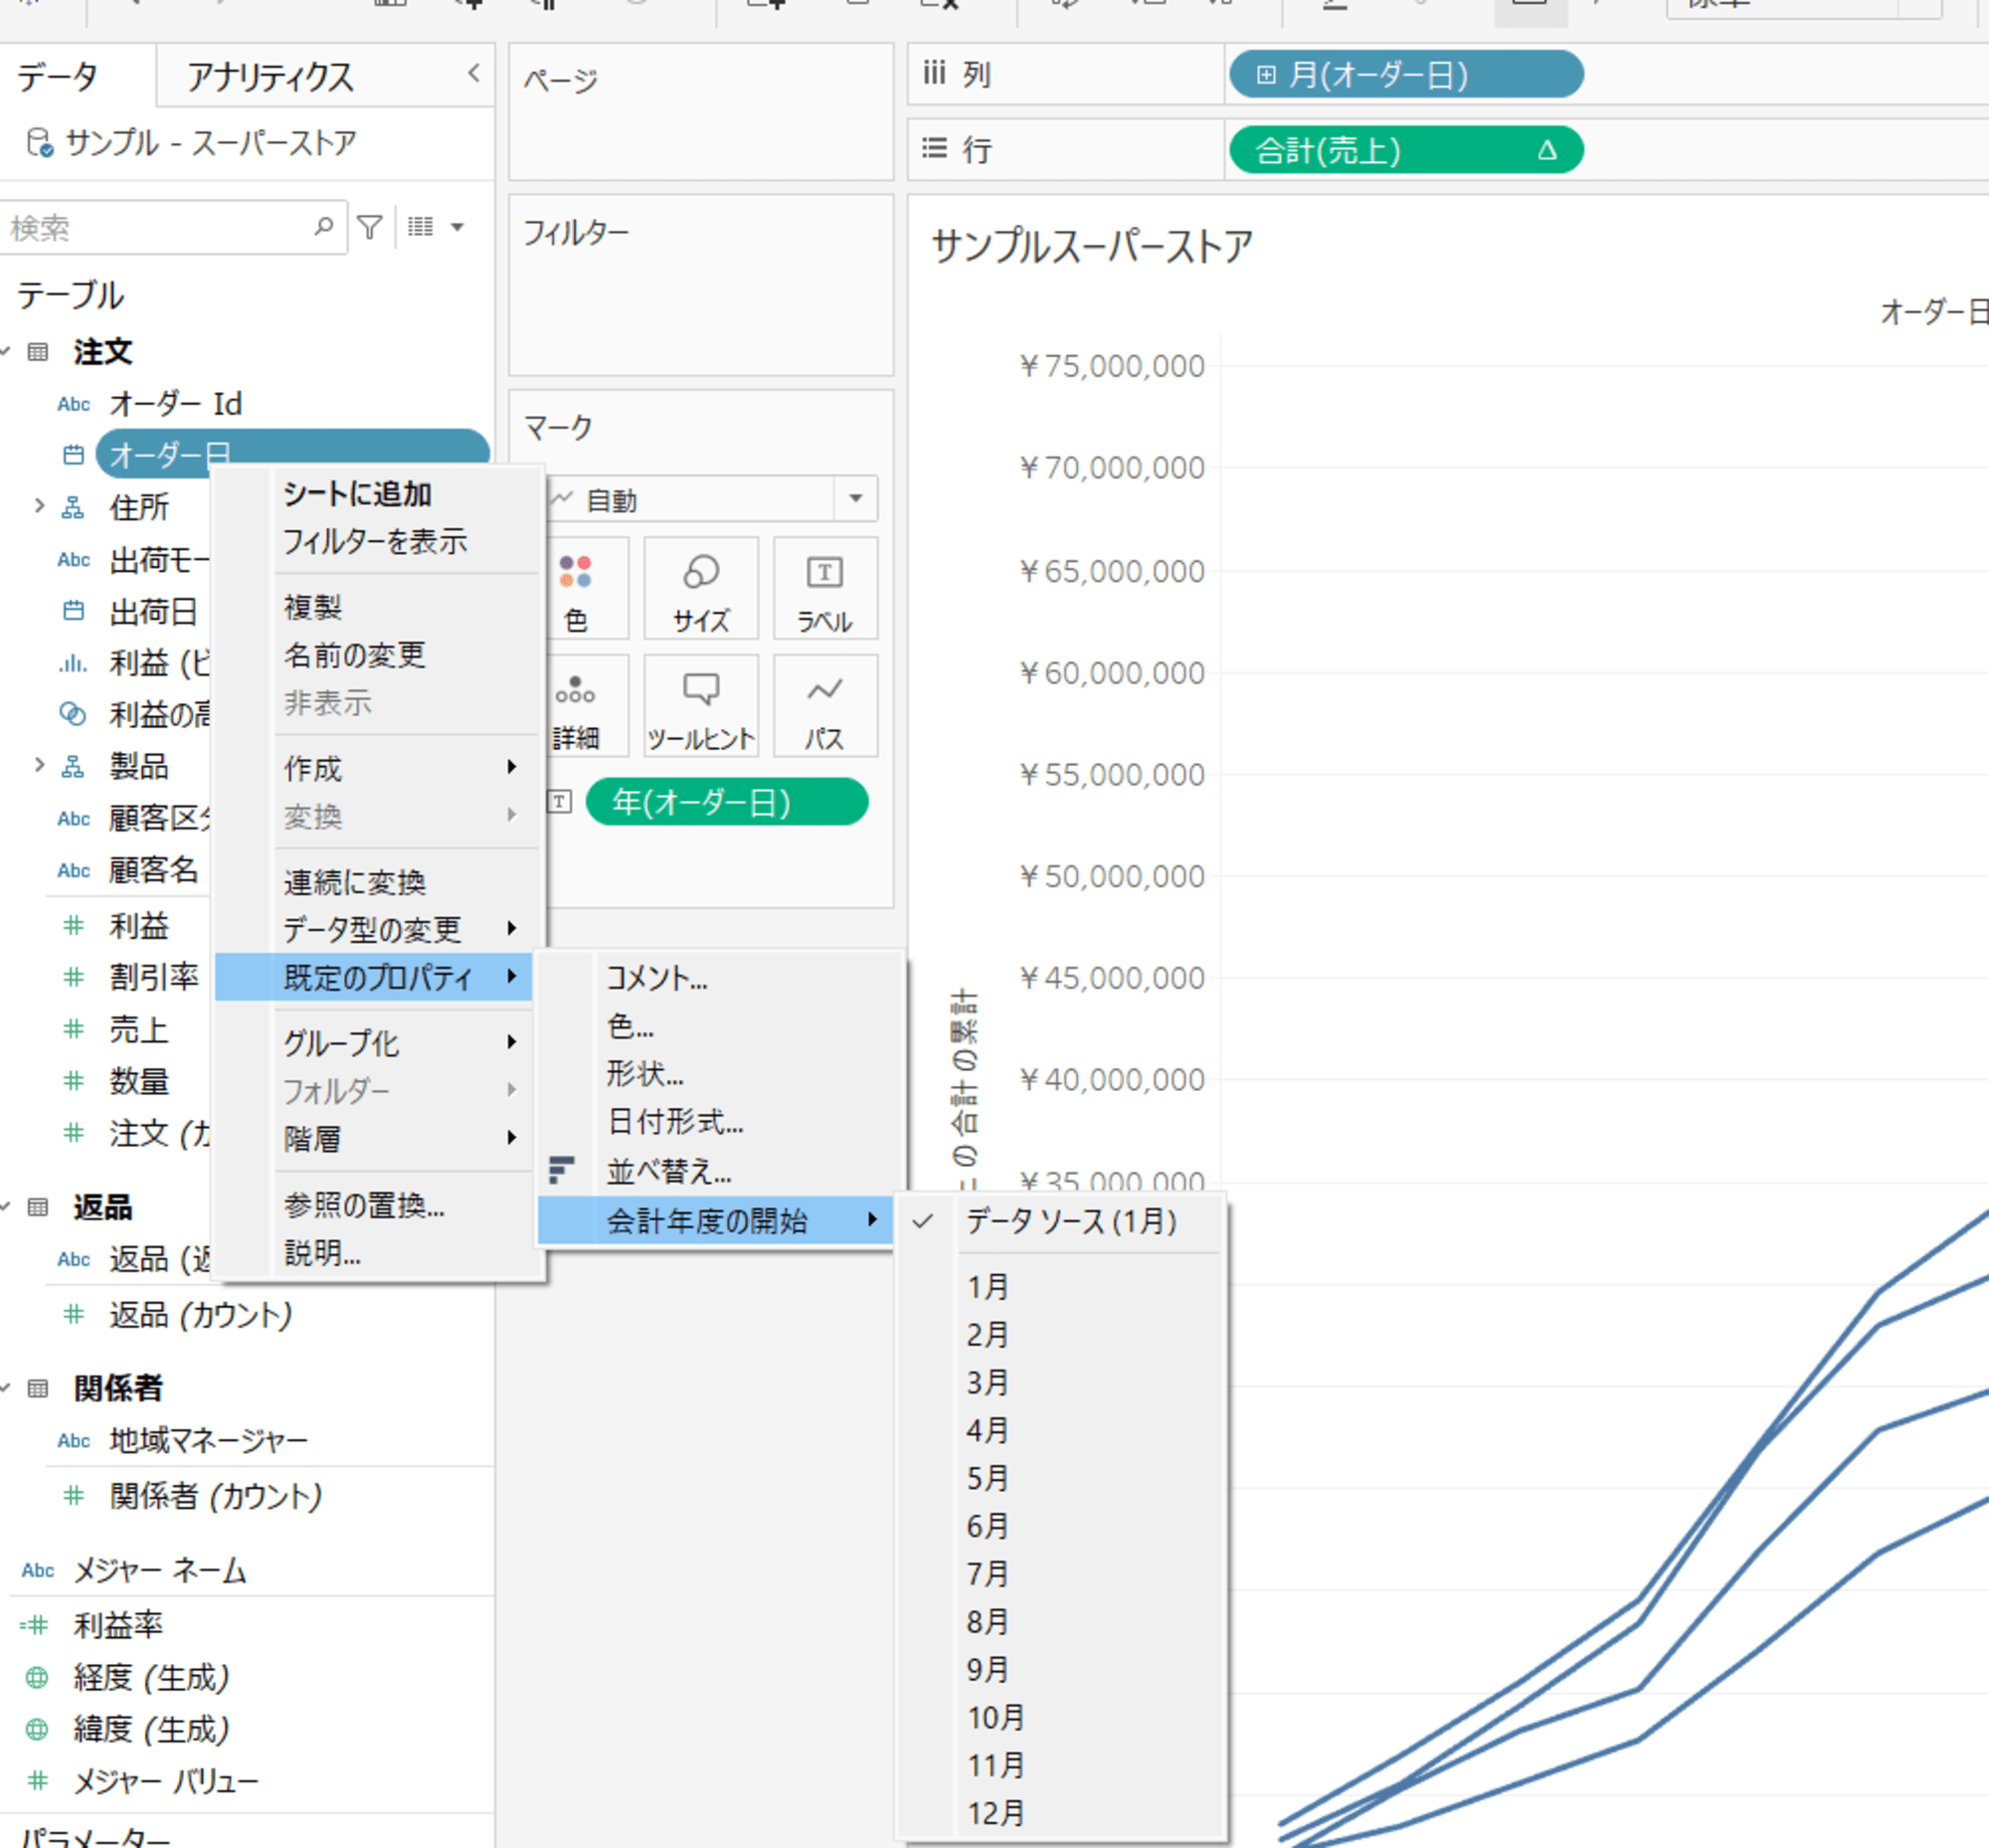1989x1848 pixels.
Task: Click 参照の置換... menu item
Action: tap(378, 1205)
